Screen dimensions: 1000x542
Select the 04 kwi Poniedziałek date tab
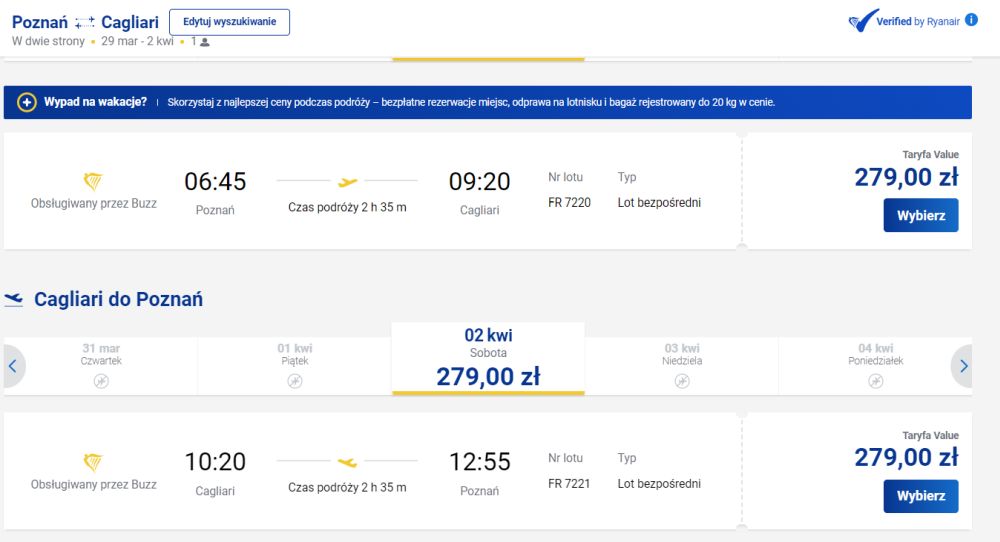[875, 366]
